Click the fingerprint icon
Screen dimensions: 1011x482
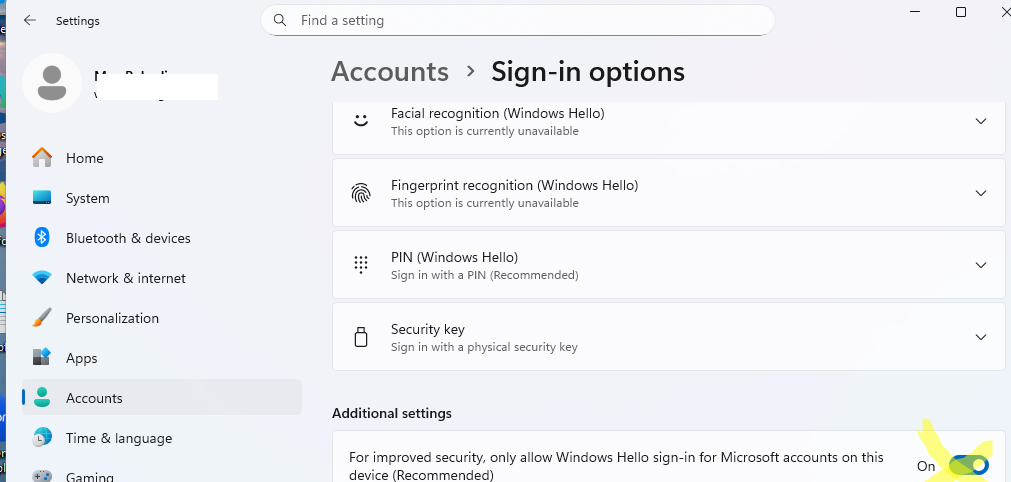point(361,193)
